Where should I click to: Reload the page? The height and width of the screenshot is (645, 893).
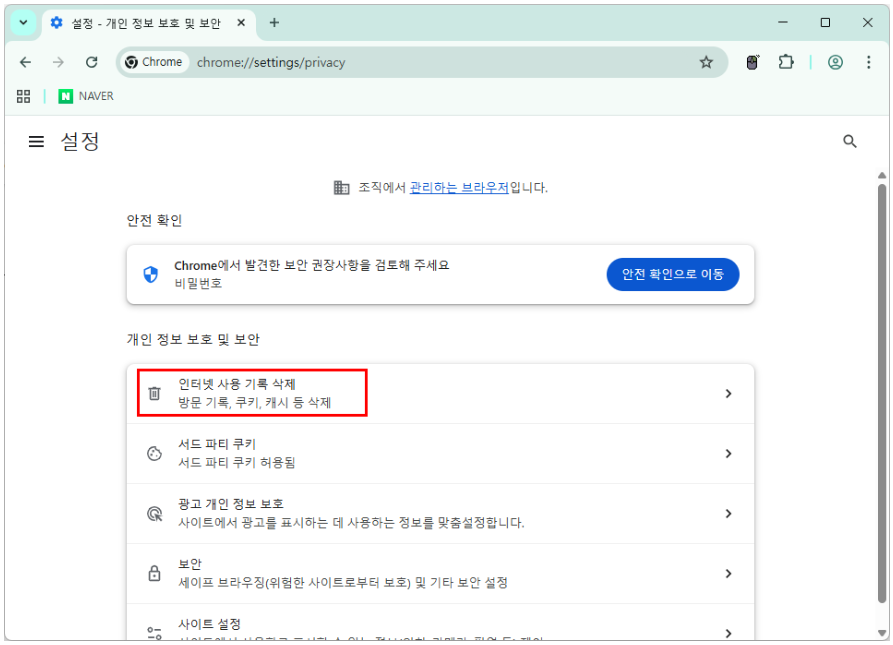click(x=91, y=62)
